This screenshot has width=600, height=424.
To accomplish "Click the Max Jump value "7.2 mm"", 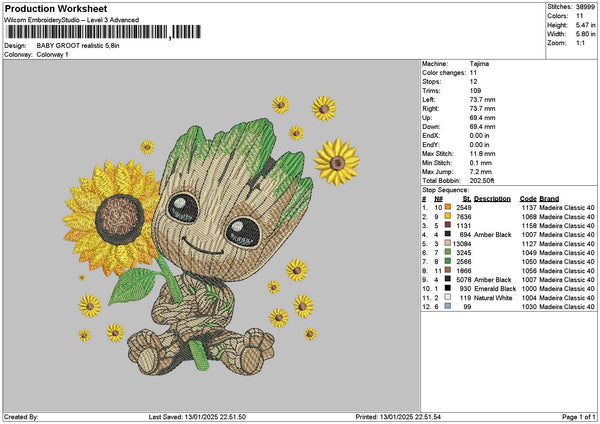I will coord(481,172).
